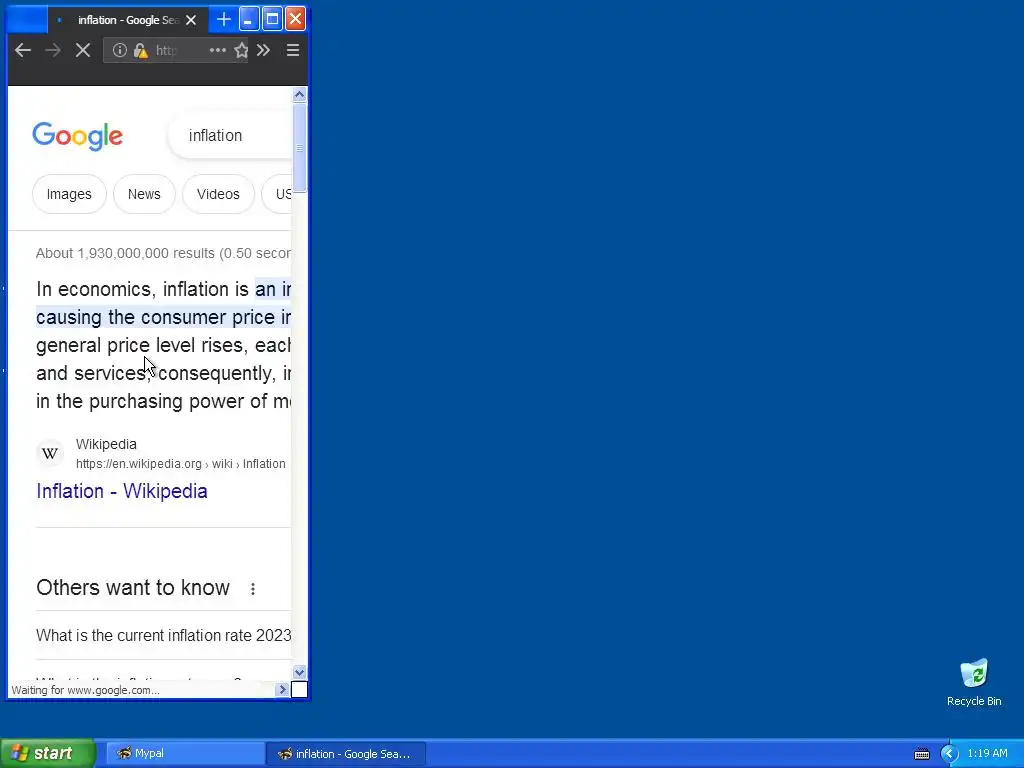Viewport: 1024px width, 768px height.
Task: Expand hidden tray icons with arrow
Action: pyautogui.click(x=949, y=754)
